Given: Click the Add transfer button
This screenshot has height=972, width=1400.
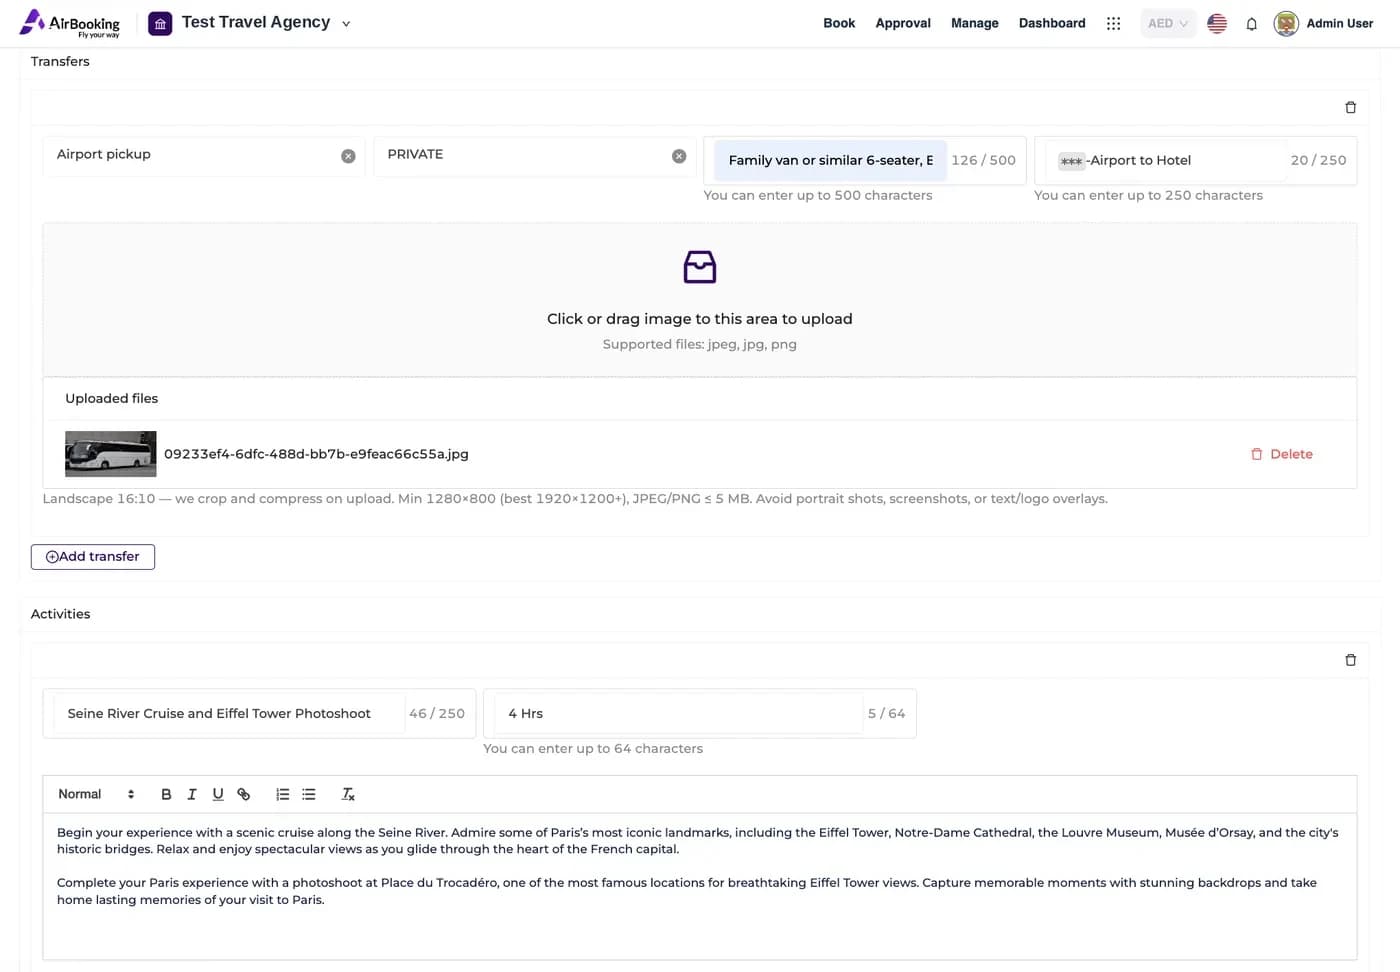Looking at the screenshot, I should coord(93,557).
